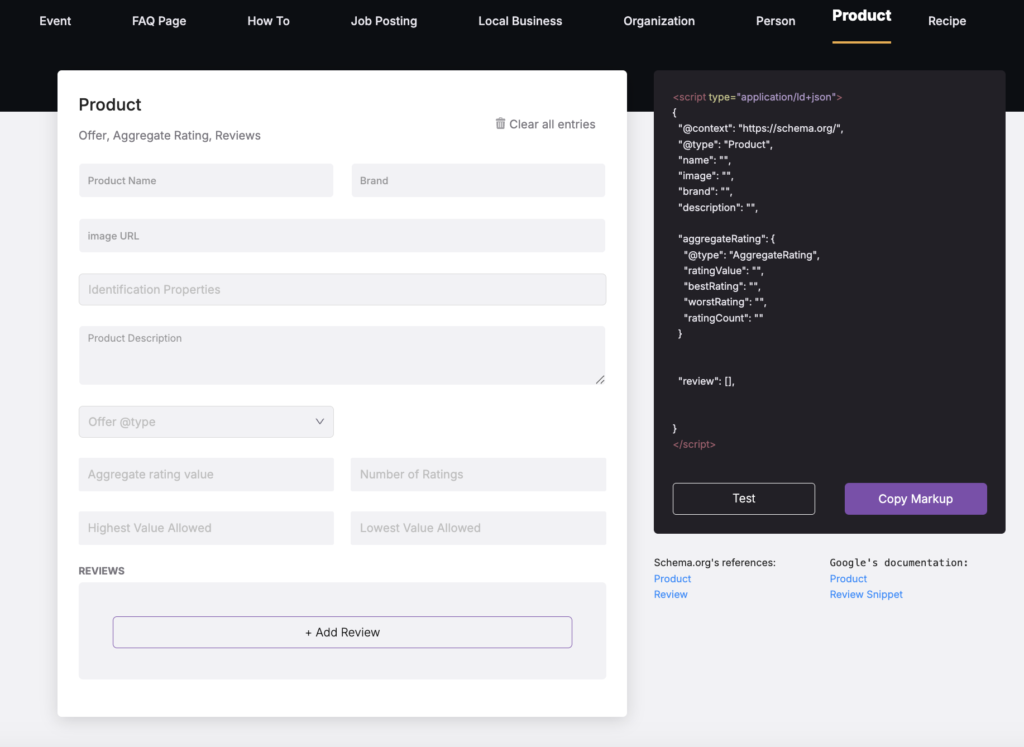Expand the Offer @type dropdown
This screenshot has height=747, width=1024.
206,422
